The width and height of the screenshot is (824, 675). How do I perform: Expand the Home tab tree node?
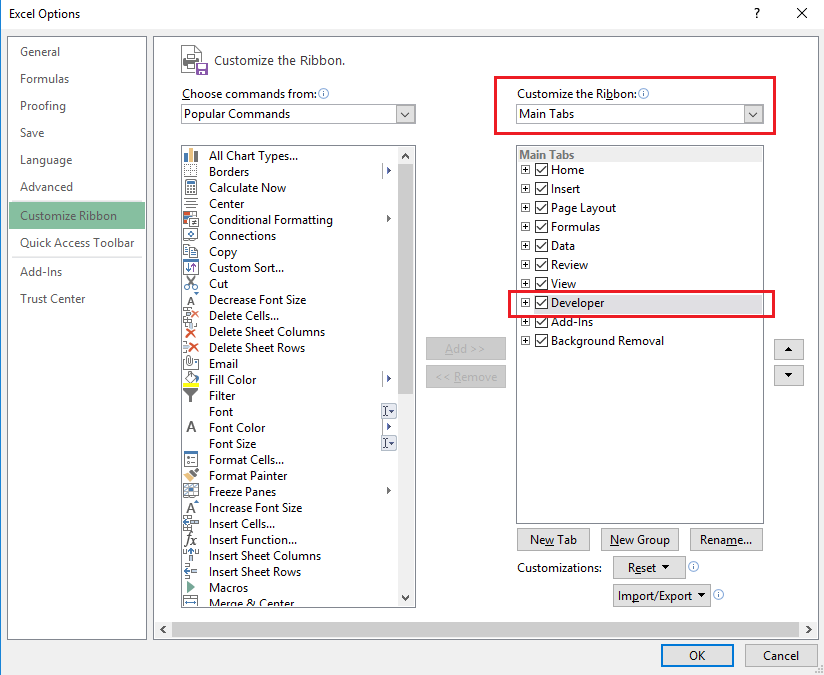[x=526, y=170]
